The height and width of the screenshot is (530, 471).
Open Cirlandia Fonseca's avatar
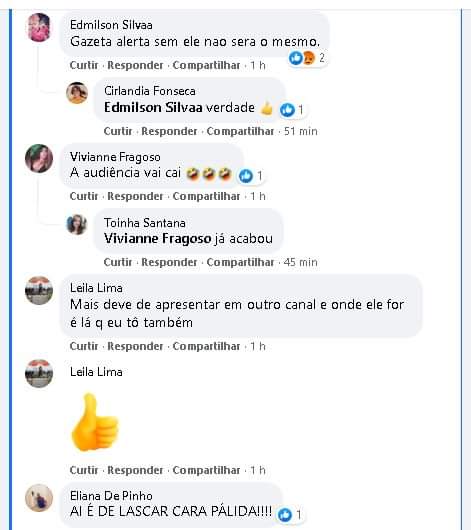point(77,93)
